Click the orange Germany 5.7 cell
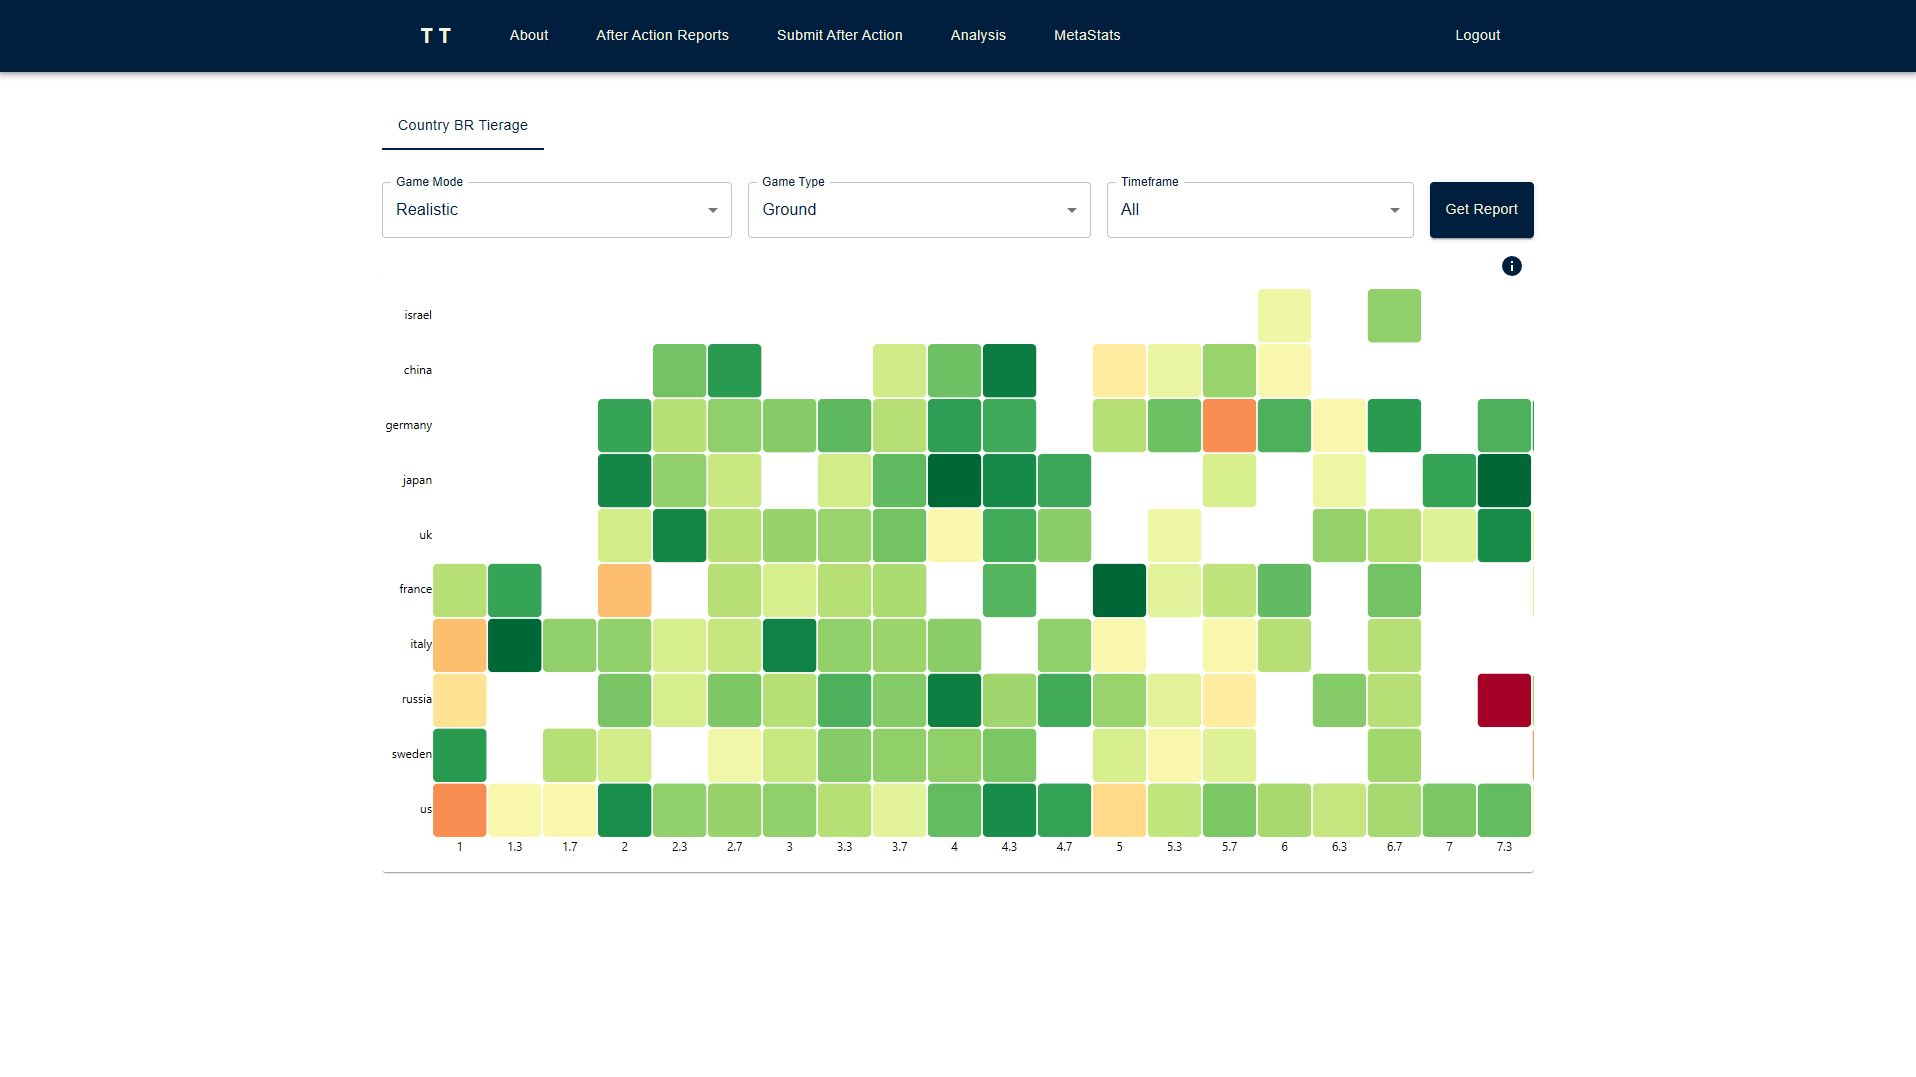The image size is (1916, 1077). point(1228,426)
